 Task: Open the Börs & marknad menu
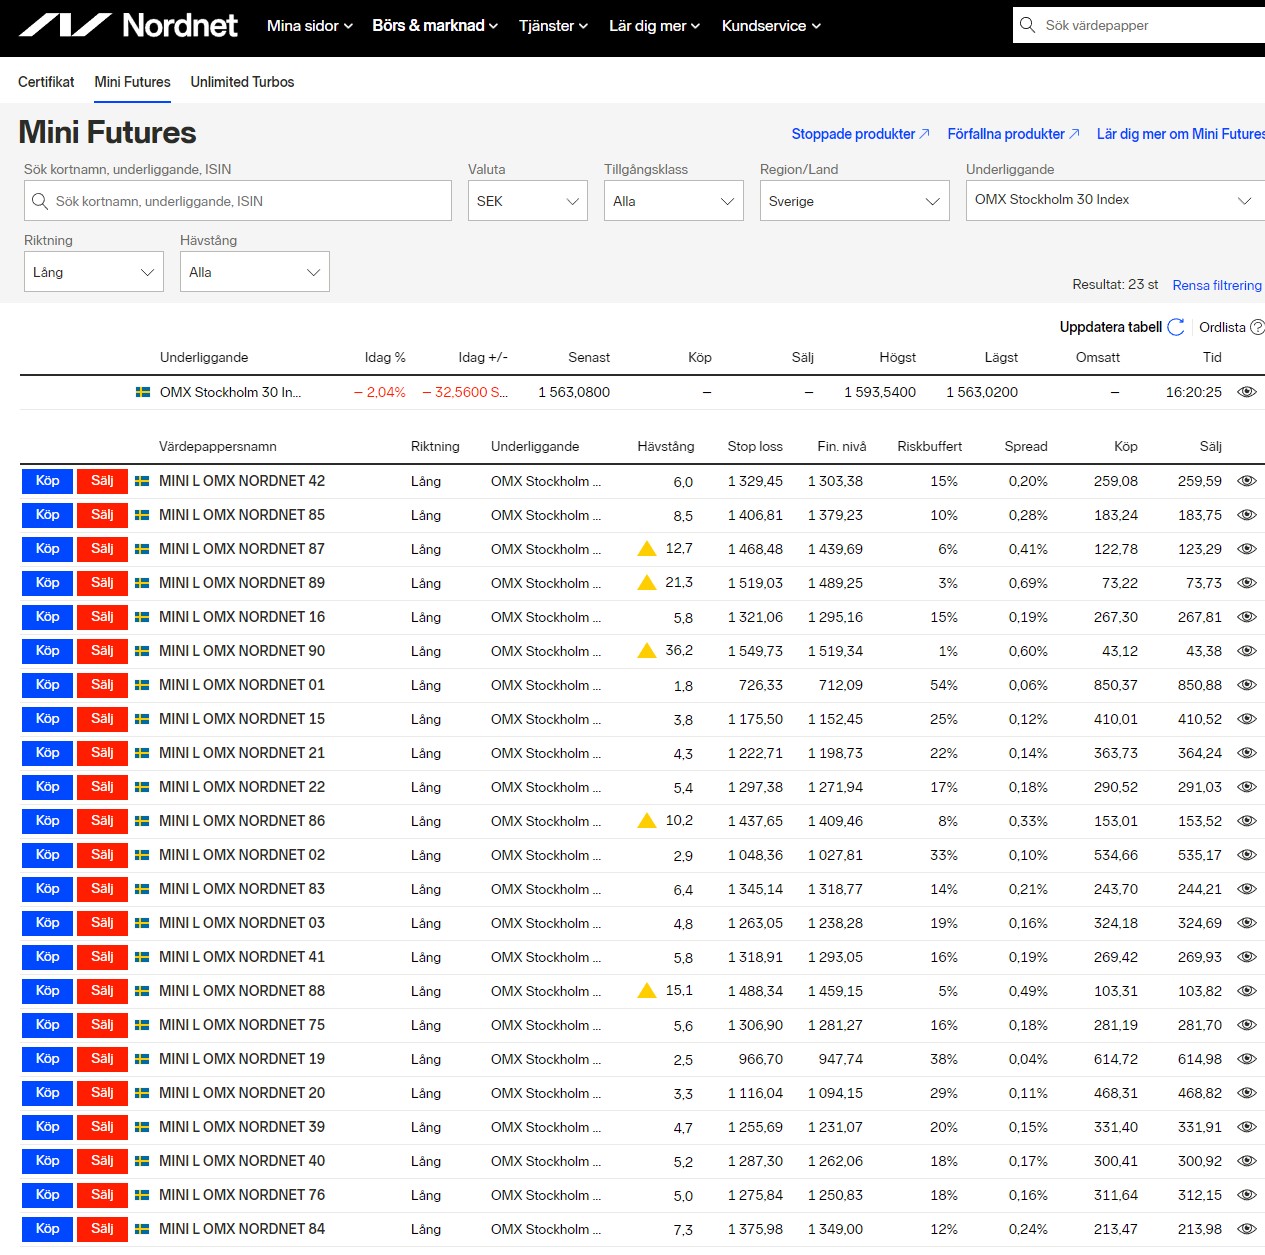click(434, 26)
